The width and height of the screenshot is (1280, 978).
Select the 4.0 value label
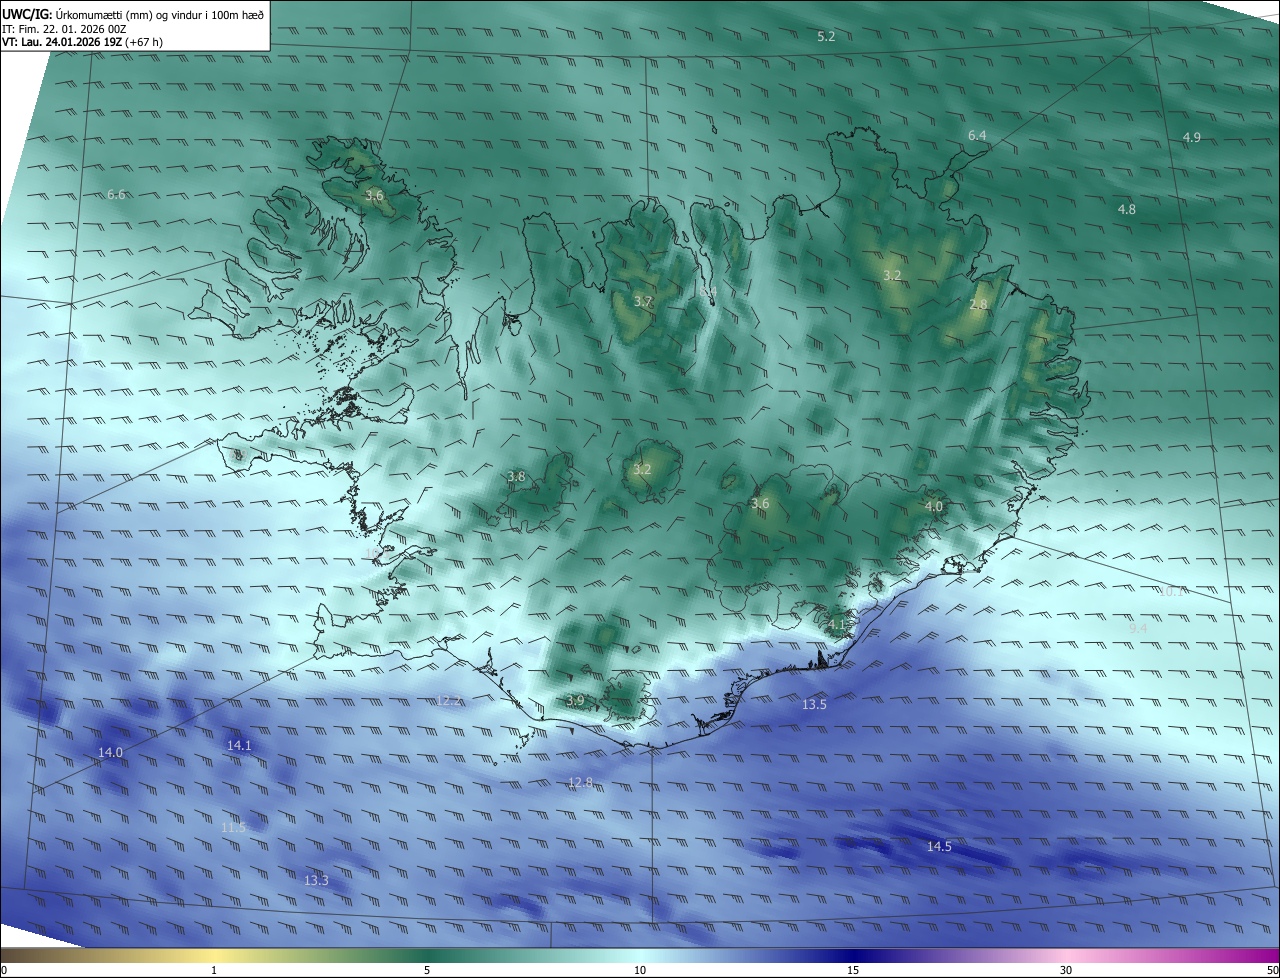tap(933, 507)
